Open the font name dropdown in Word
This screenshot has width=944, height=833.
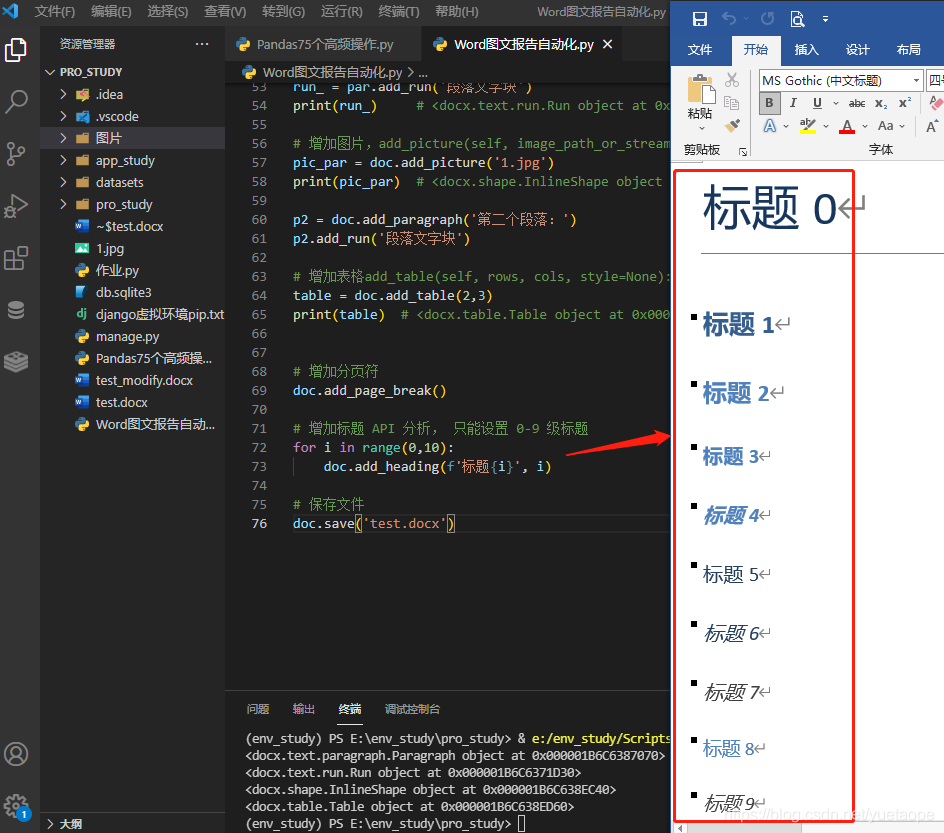click(x=916, y=80)
